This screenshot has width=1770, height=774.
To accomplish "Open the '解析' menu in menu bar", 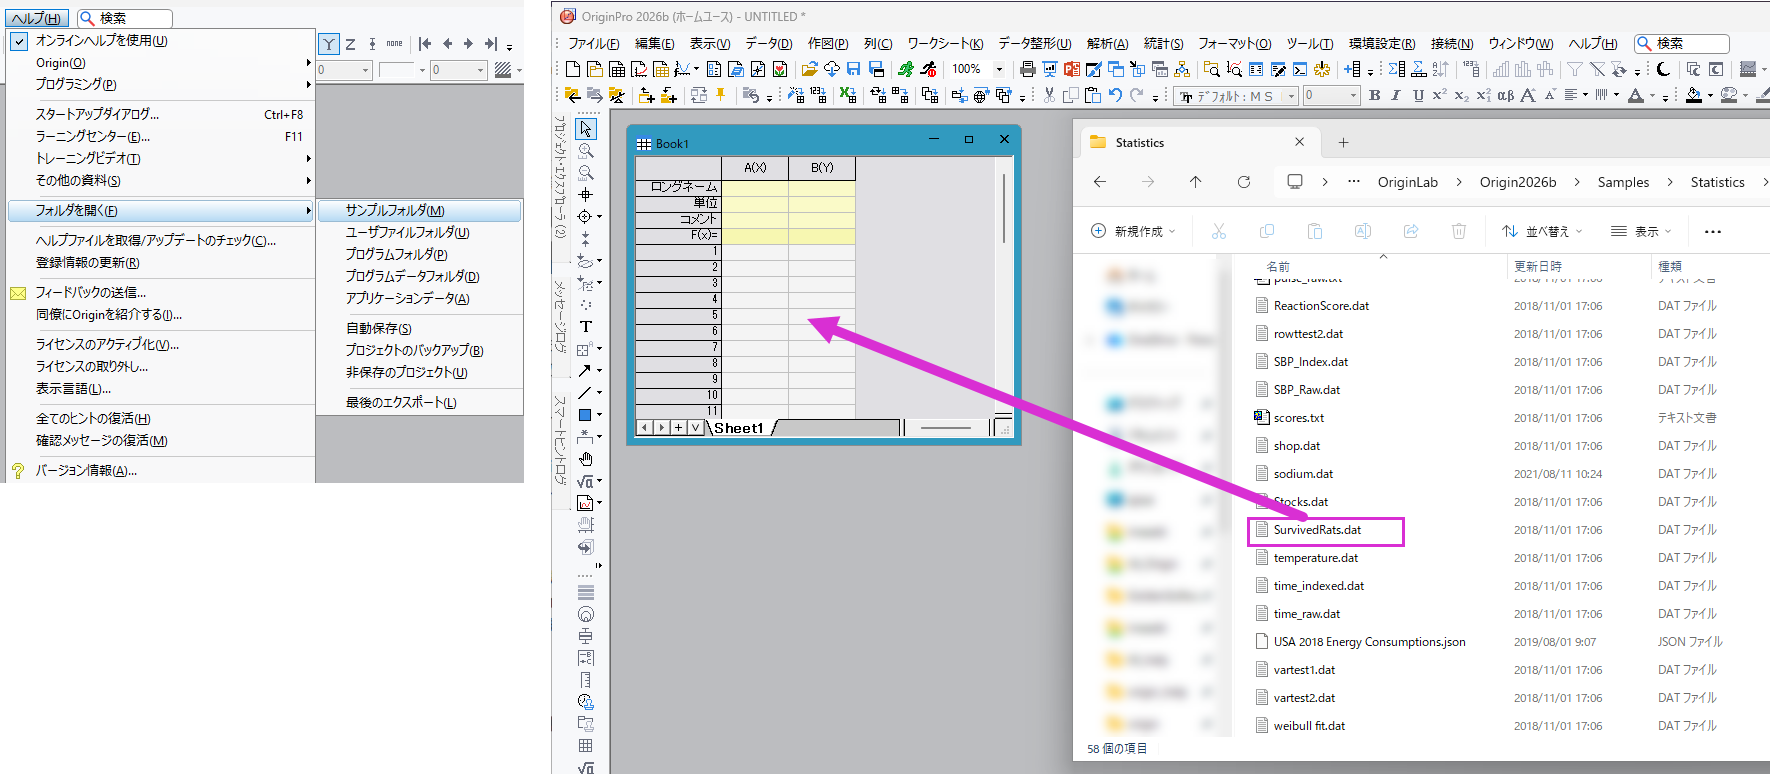I will click(1107, 43).
